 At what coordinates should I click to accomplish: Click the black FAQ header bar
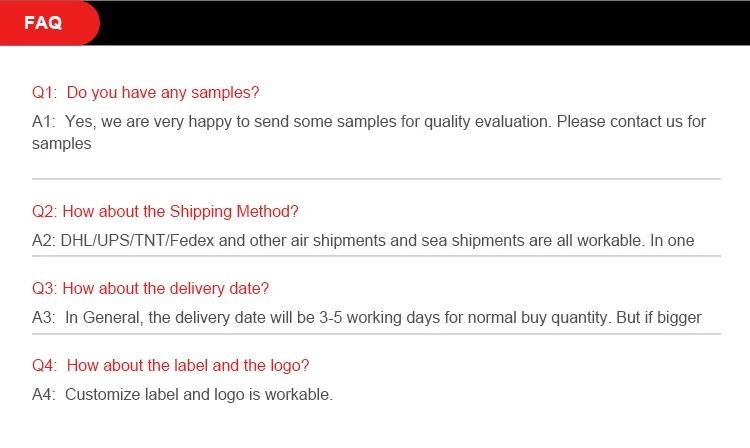click(425, 23)
